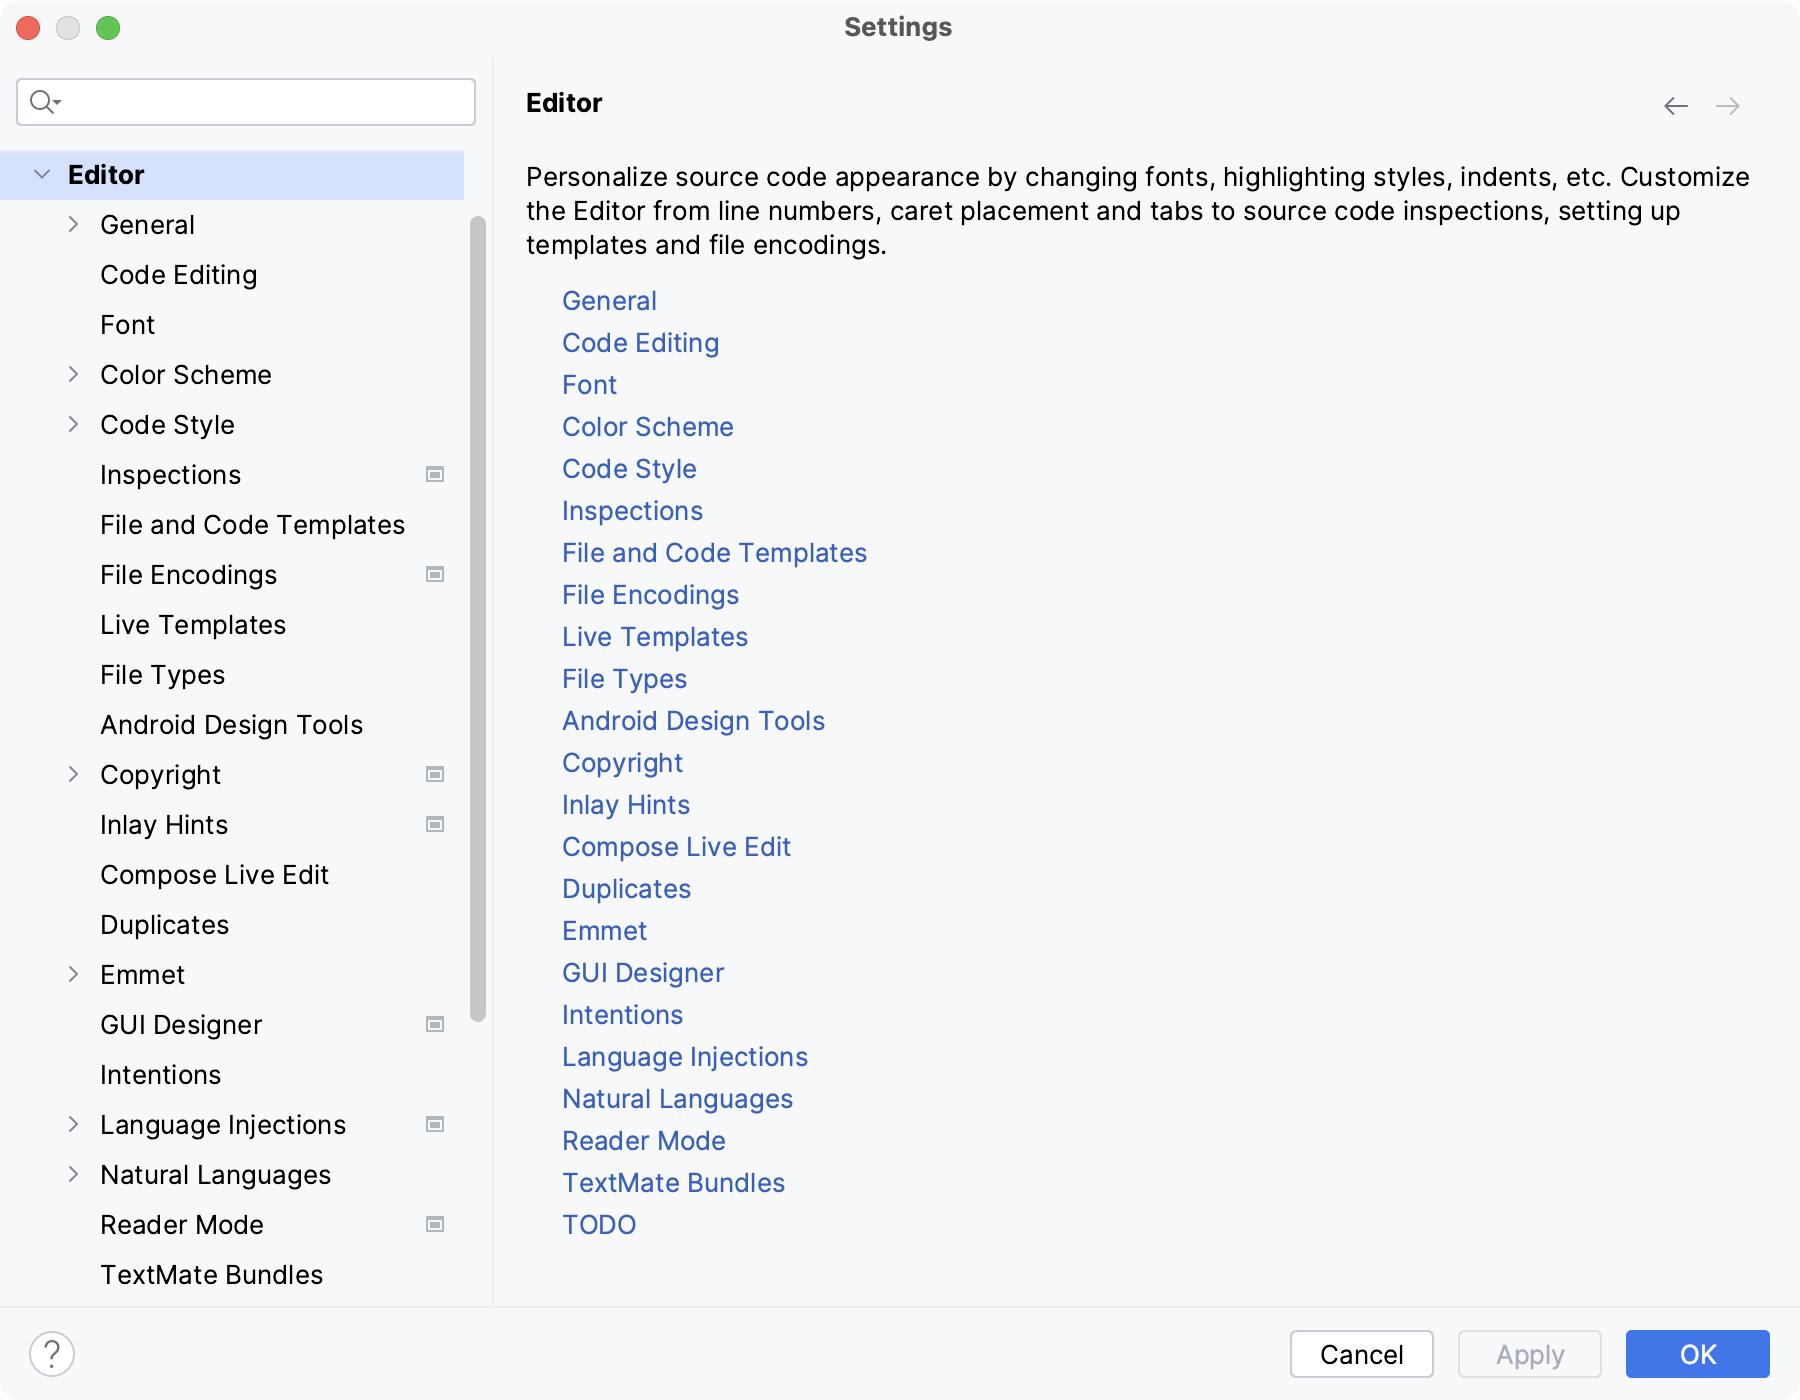
Task: Click the monitor icon beside Language Injections
Action: click(x=434, y=1124)
